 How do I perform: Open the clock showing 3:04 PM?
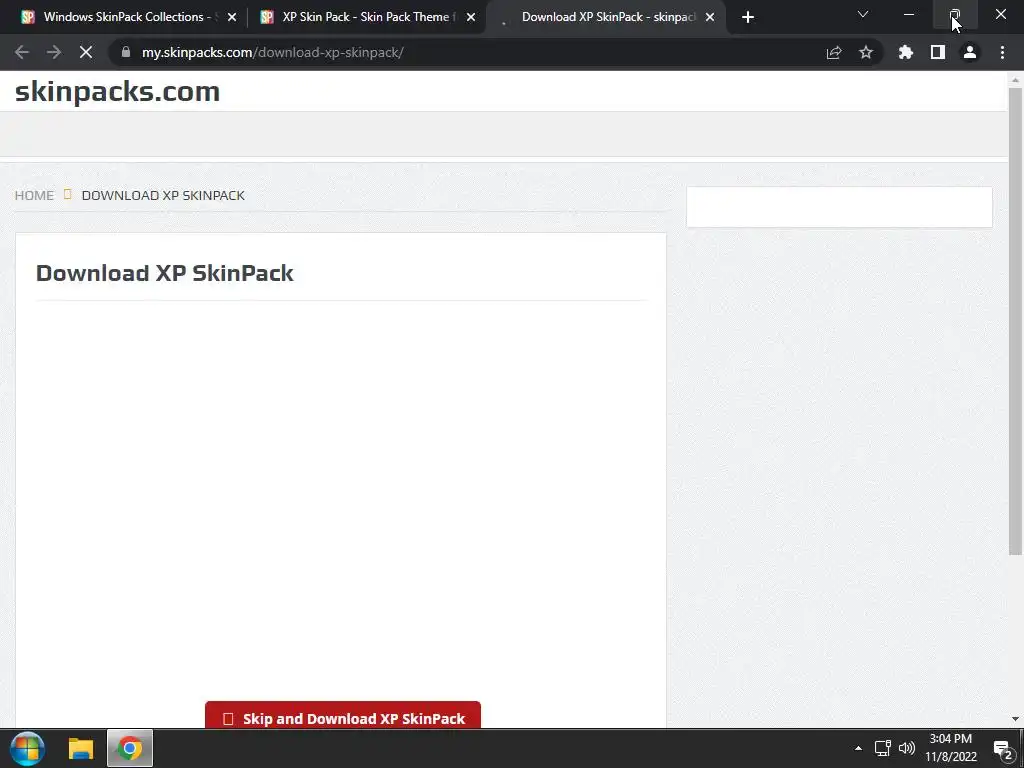(951, 748)
